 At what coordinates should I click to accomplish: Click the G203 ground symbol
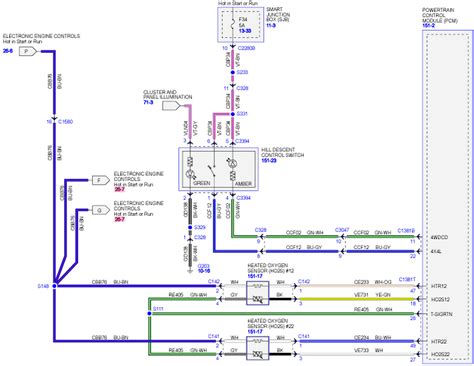(x=190, y=271)
